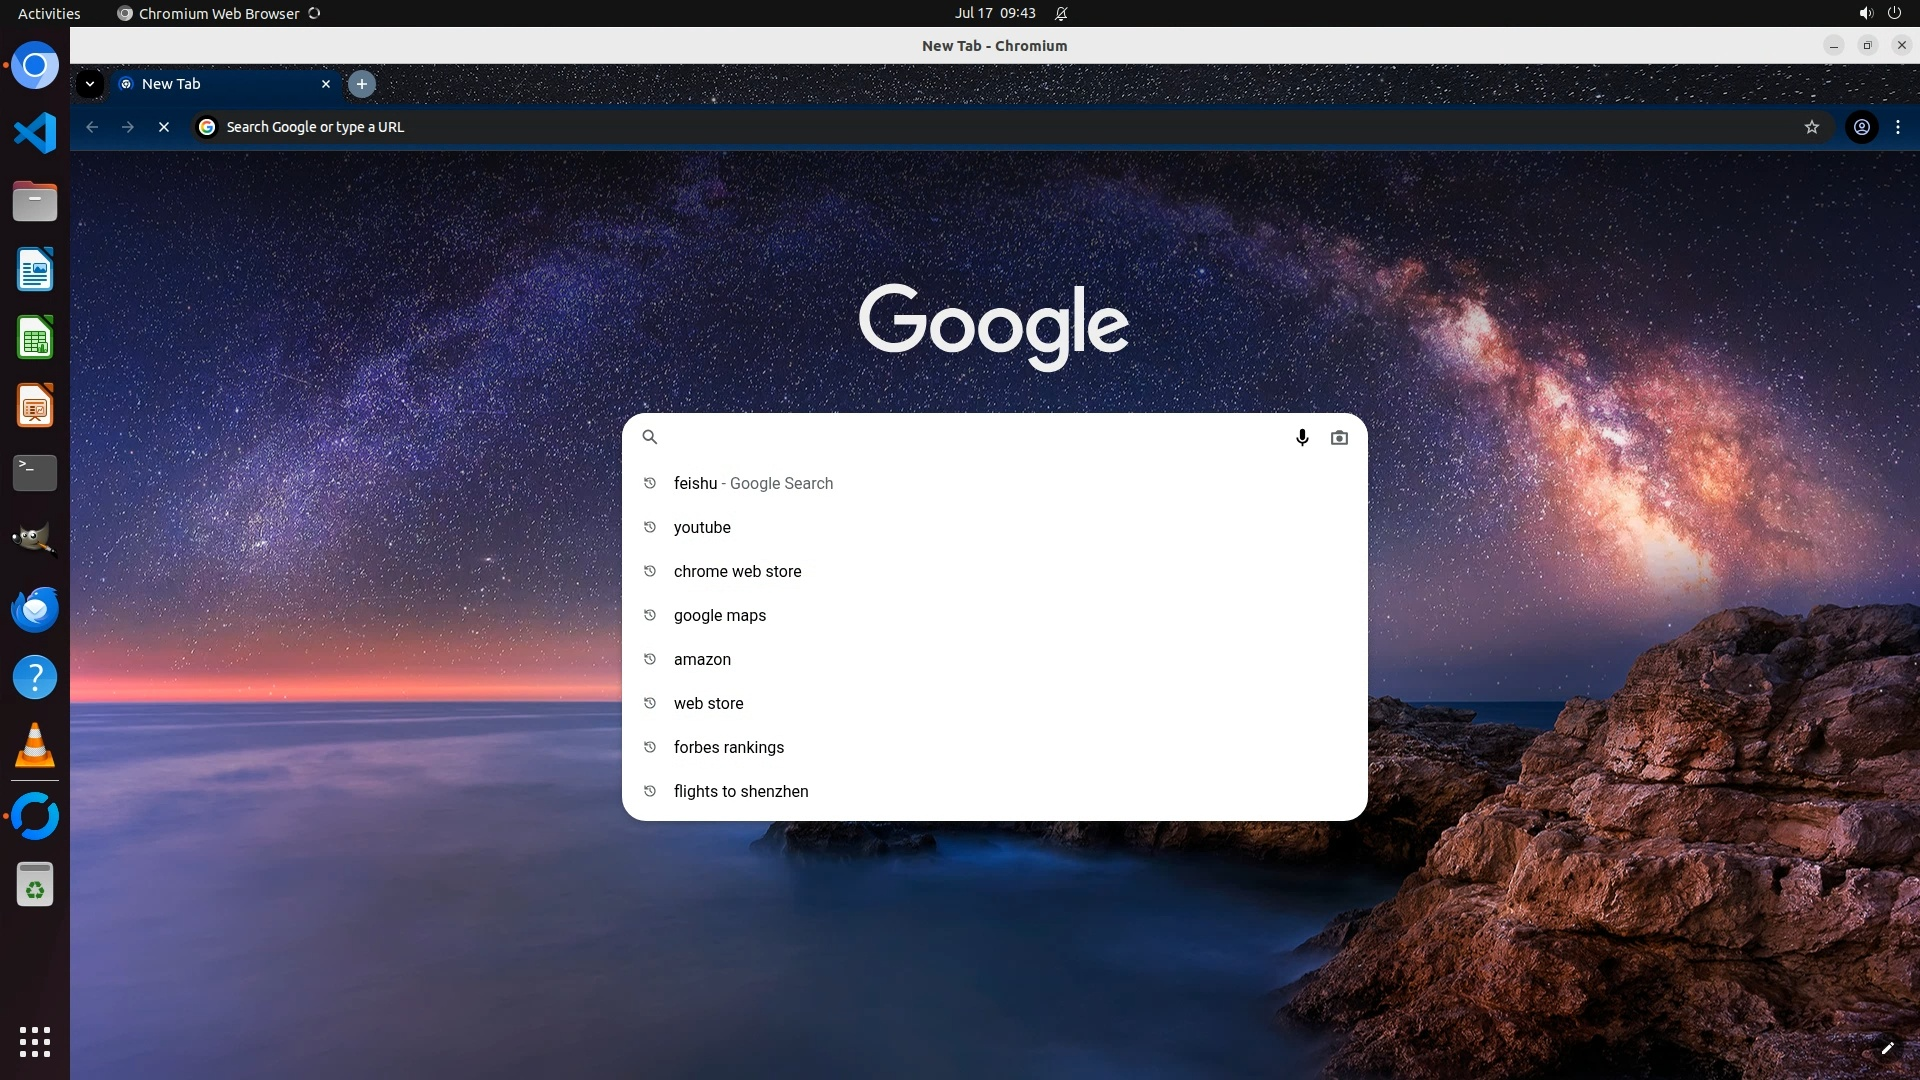
Task: Pick the flights to shenzhen suggestion
Action: click(740, 791)
